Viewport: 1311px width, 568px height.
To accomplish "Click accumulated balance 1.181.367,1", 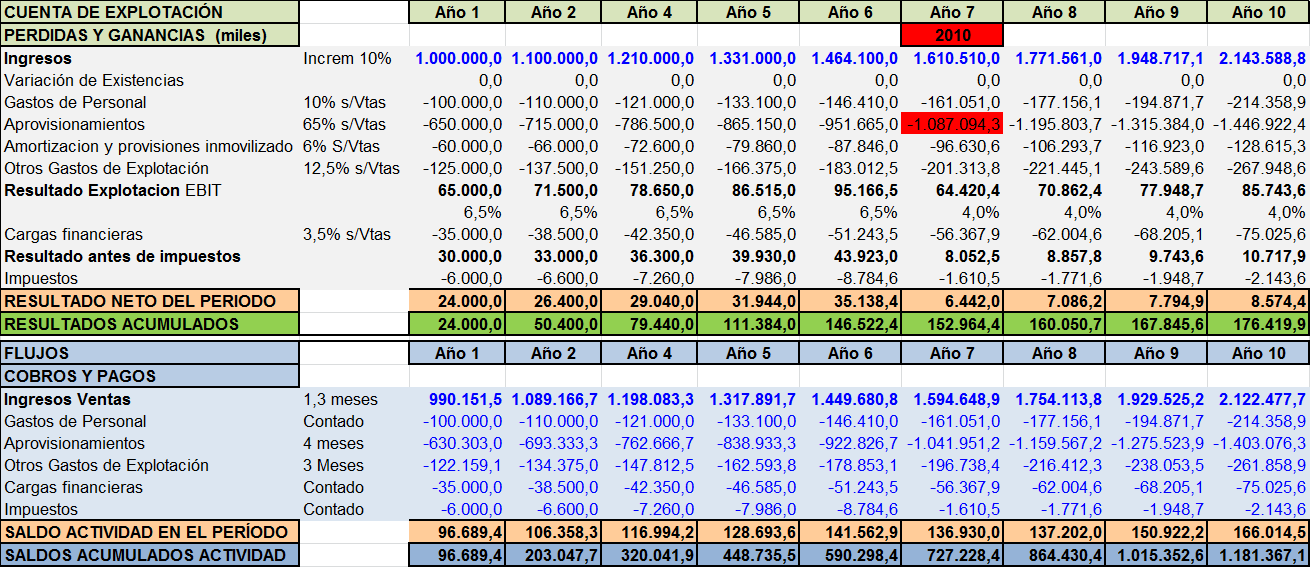I will click(1258, 555).
